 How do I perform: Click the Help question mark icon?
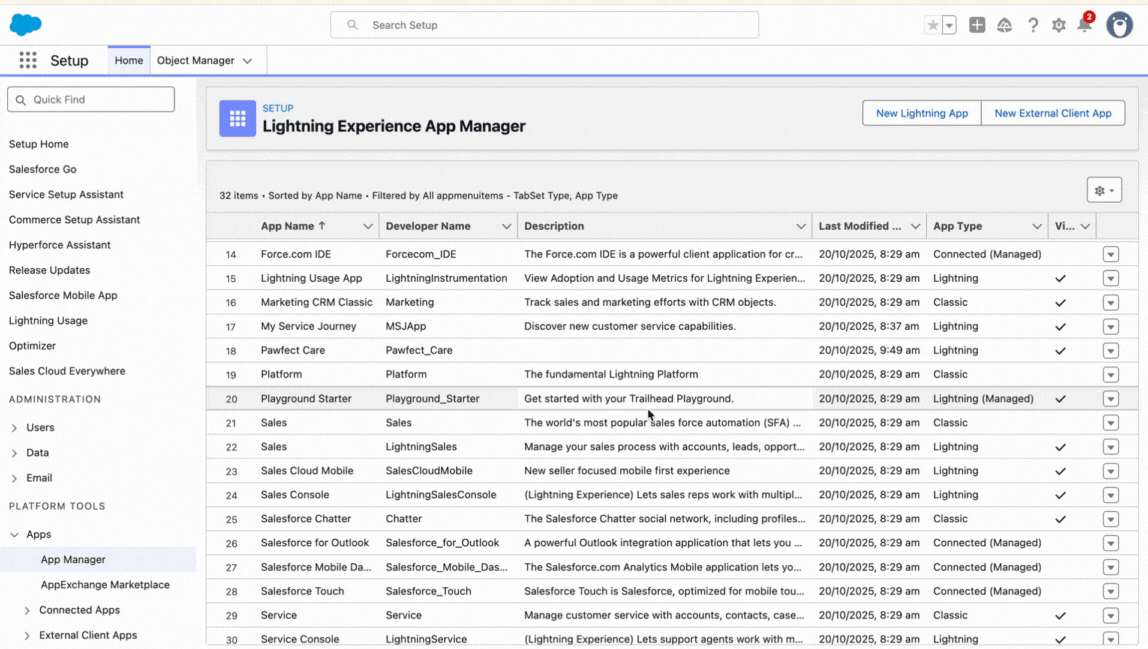(1033, 26)
